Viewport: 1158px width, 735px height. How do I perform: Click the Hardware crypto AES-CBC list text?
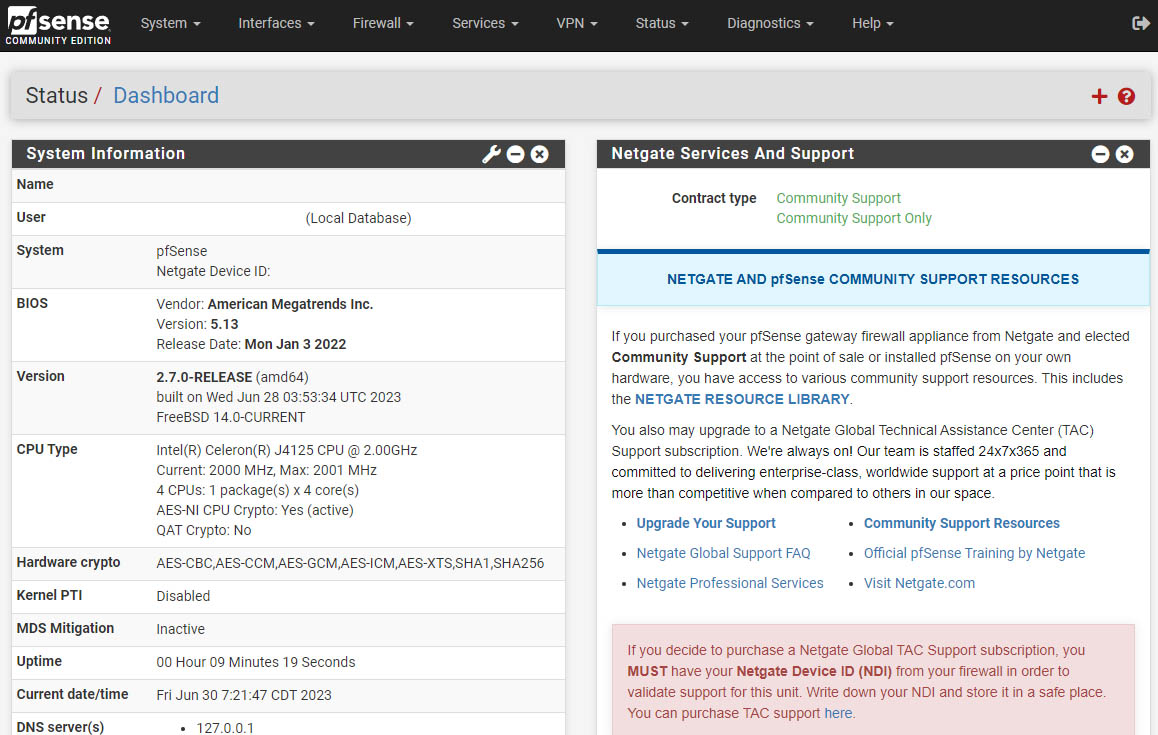pyautogui.click(x=350, y=563)
